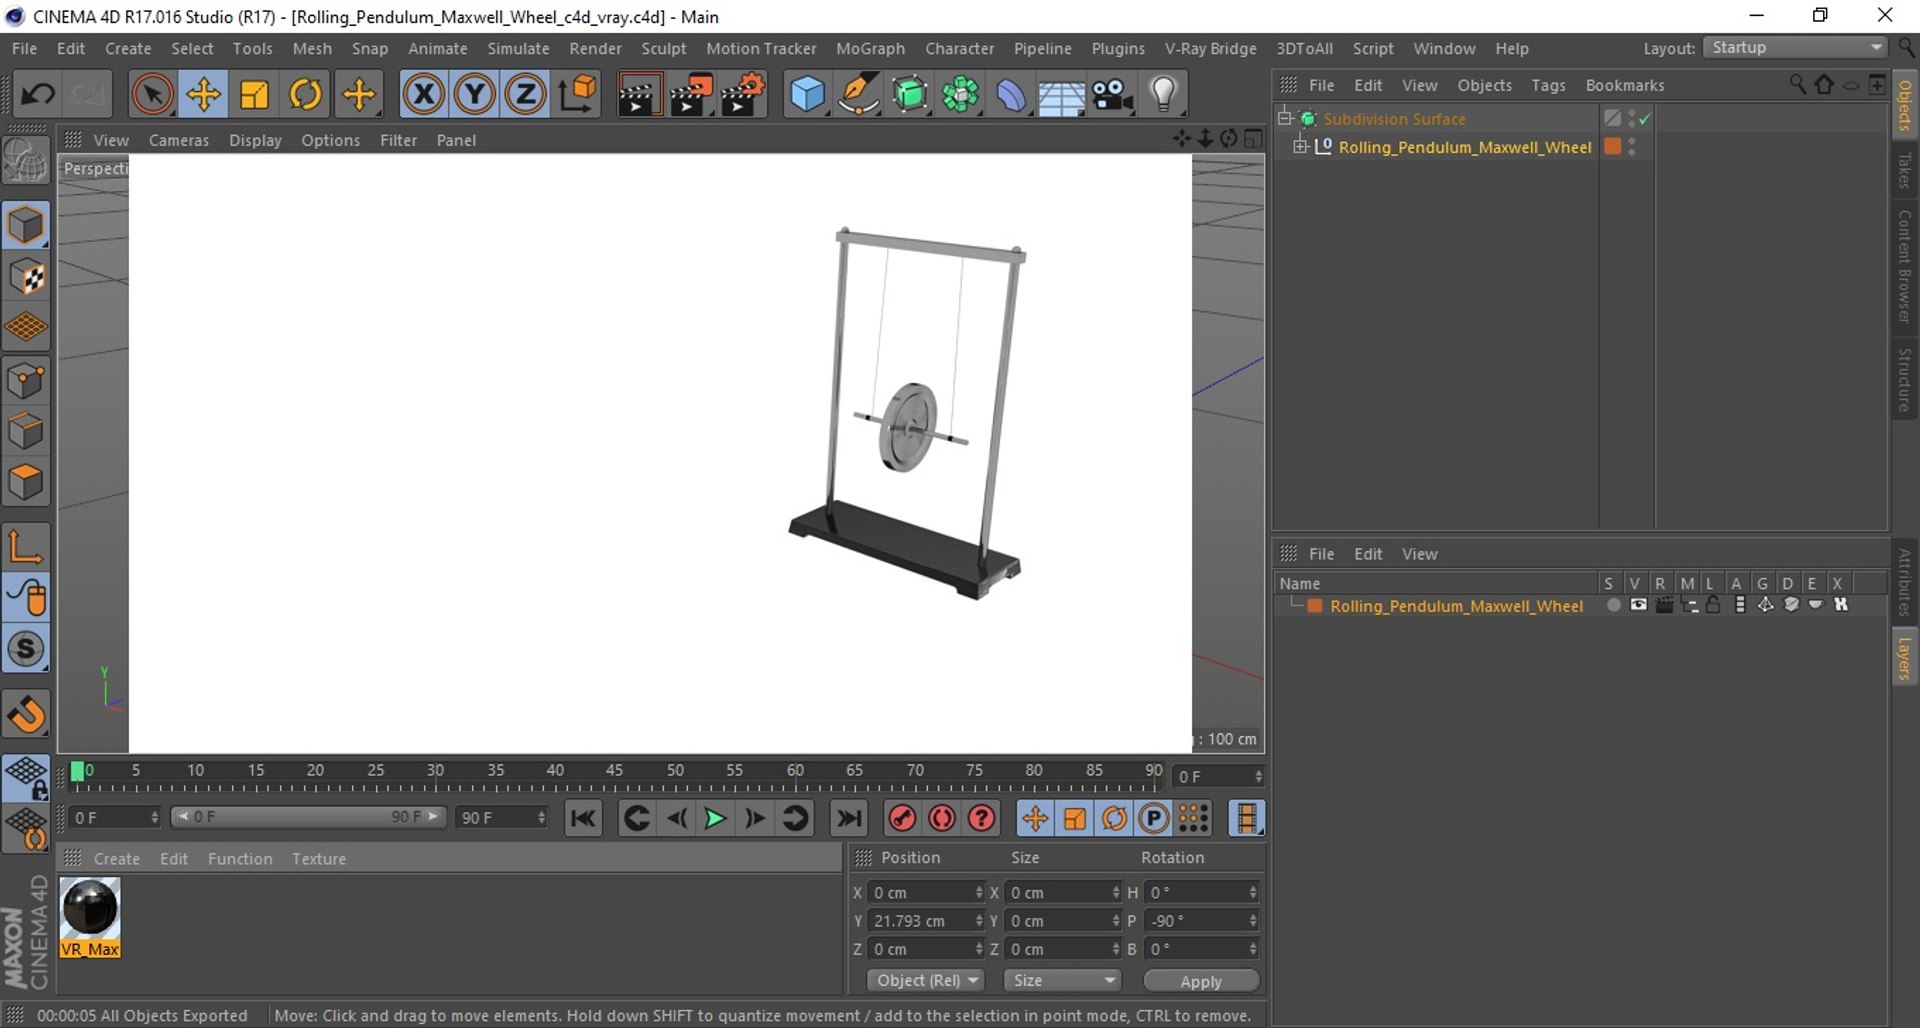1920x1028 pixels.
Task: Open the V-Ray Bridge menu
Action: click(x=1210, y=49)
